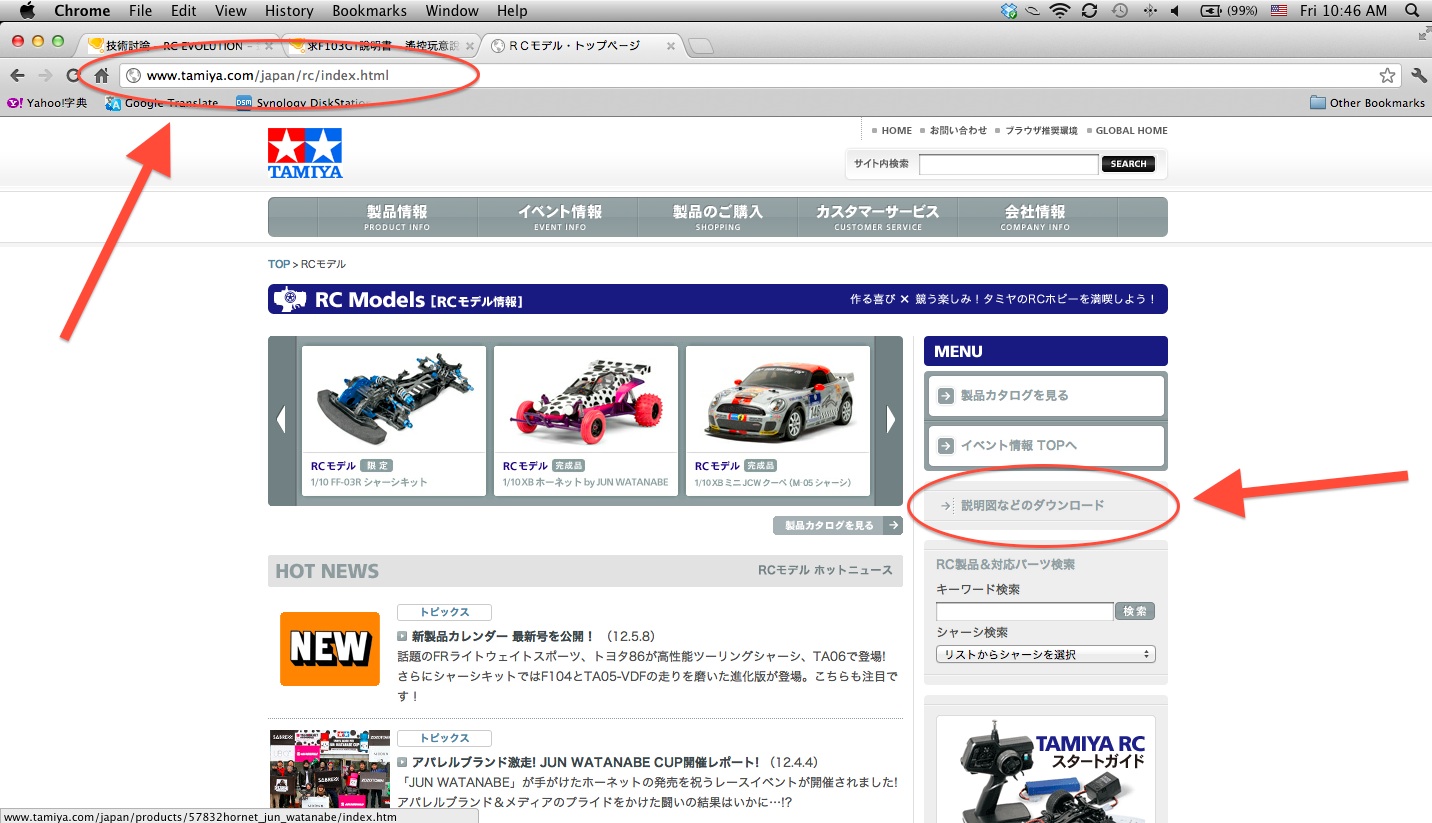Click the 製品カタログを見る button below carousel
The height and width of the screenshot is (823, 1432).
(x=837, y=525)
